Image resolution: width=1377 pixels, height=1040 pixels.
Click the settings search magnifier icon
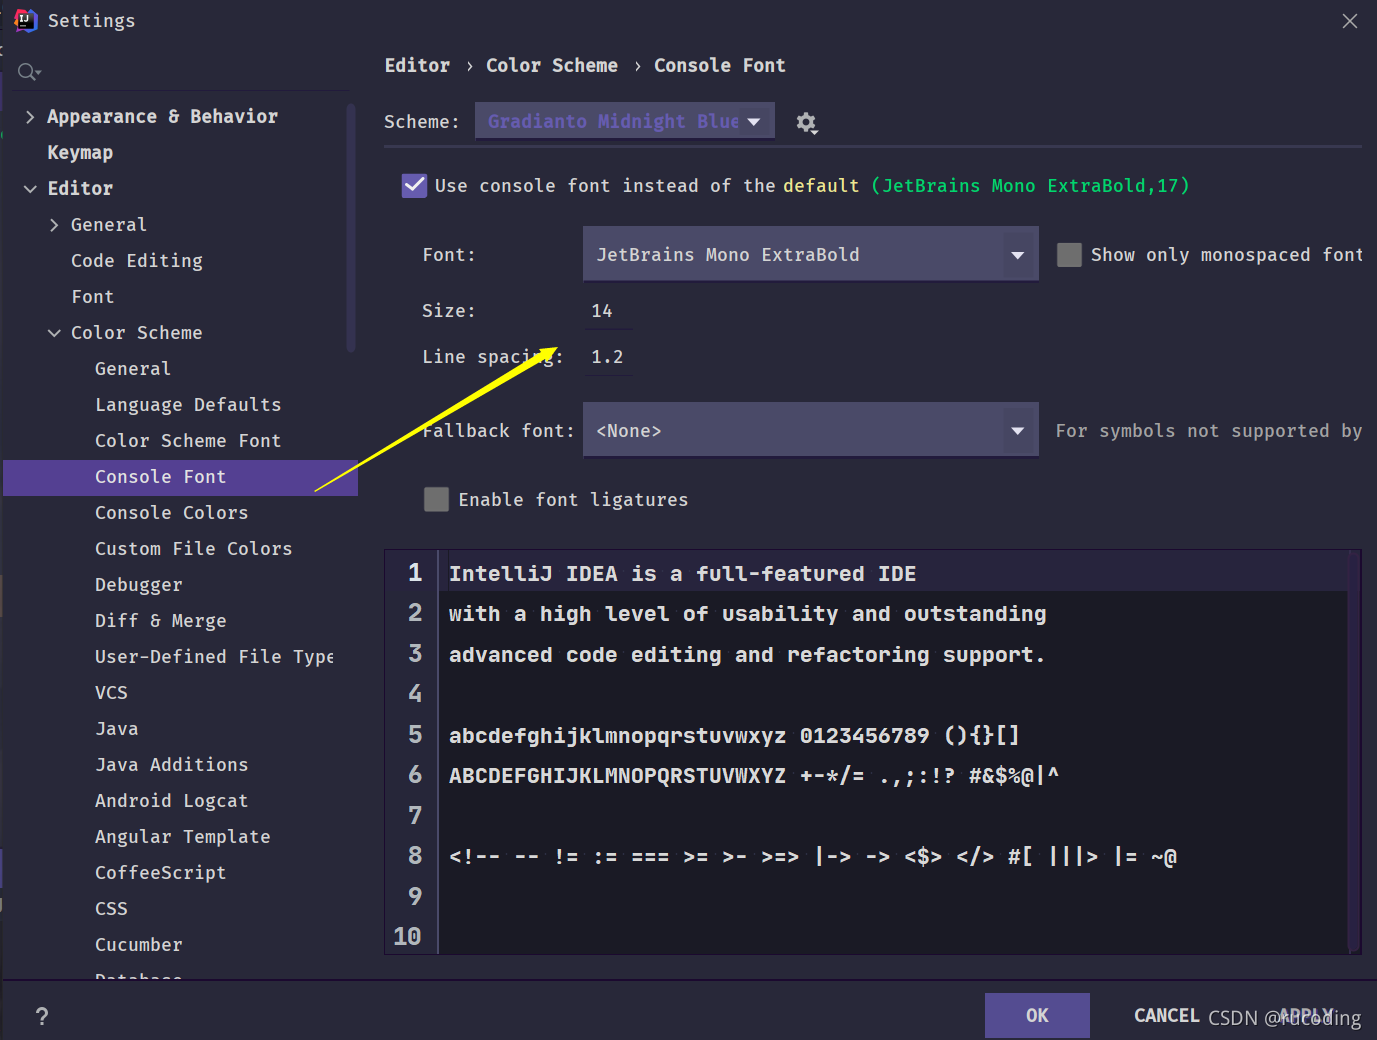pos(28,72)
